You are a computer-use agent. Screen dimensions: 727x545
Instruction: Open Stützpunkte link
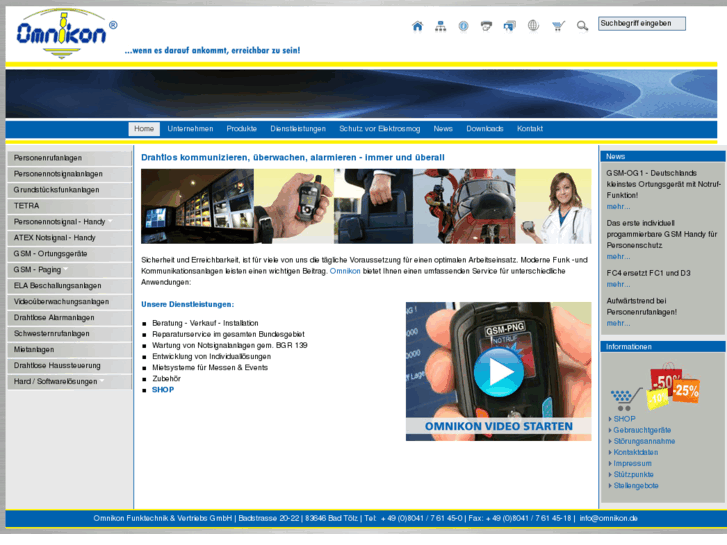[x=633, y=474]
